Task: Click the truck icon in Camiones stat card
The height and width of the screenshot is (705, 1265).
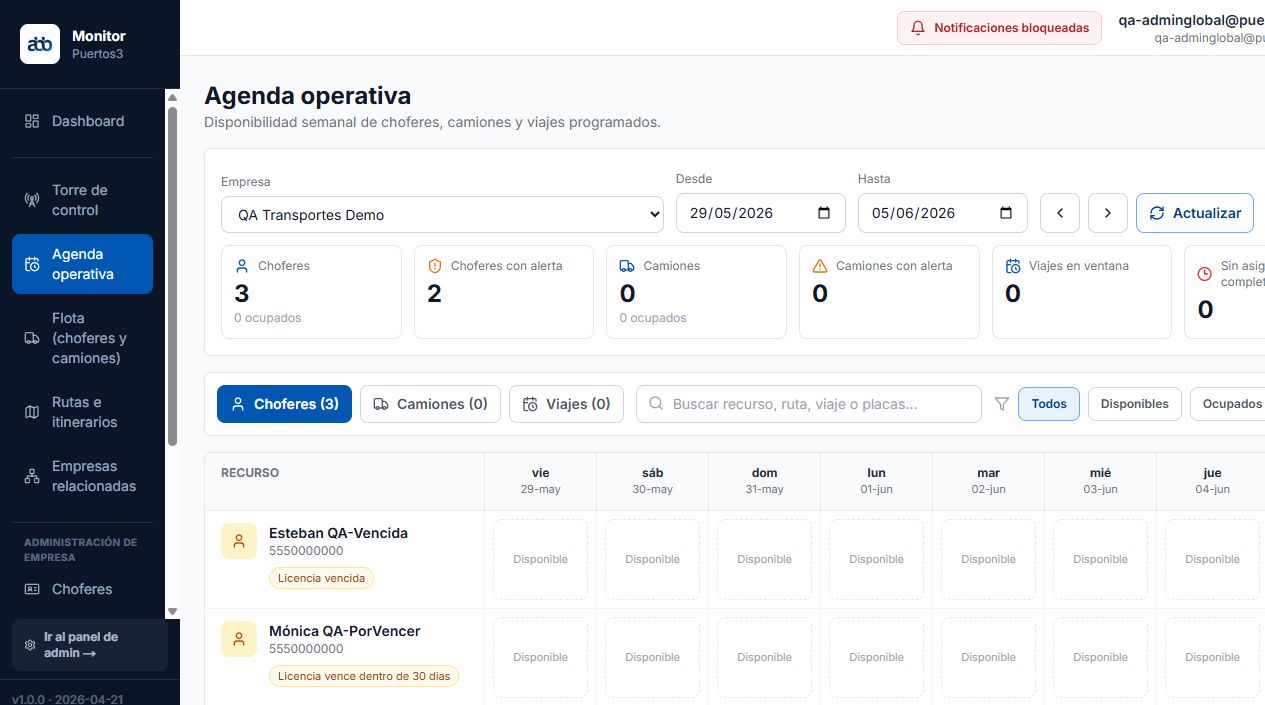Action: click(627, 266)
